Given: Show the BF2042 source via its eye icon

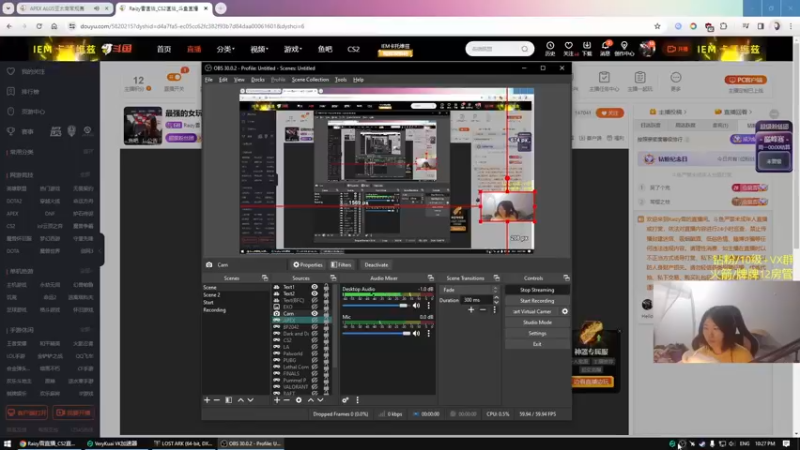Looking at the screenshot, I should pyautogui.click(x=314, y=327).
